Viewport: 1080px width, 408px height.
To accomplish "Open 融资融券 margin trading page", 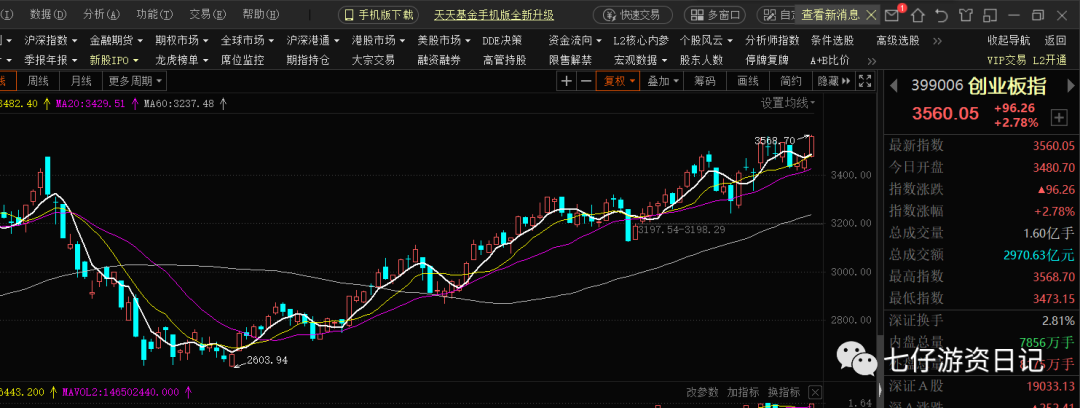I will [439, 61].
